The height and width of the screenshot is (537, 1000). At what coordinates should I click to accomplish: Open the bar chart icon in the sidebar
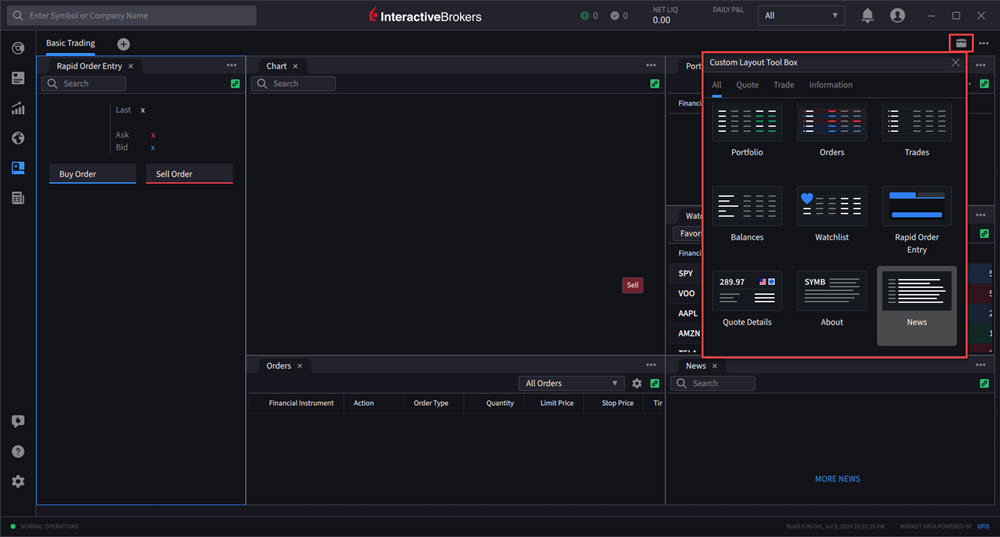click(x=18, y=108)
